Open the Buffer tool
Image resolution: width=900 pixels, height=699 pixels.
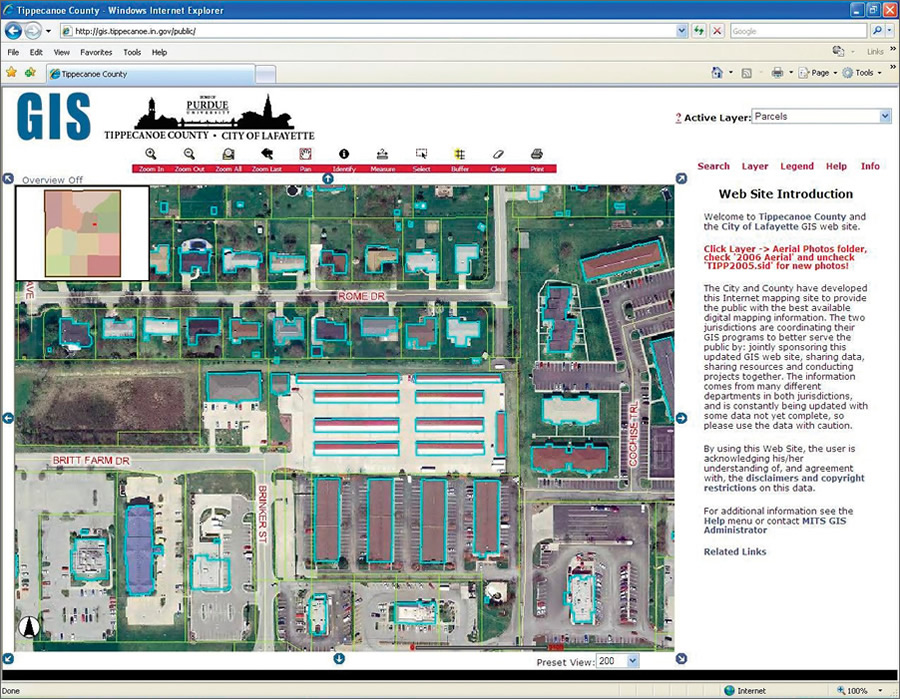pos(460,154)
